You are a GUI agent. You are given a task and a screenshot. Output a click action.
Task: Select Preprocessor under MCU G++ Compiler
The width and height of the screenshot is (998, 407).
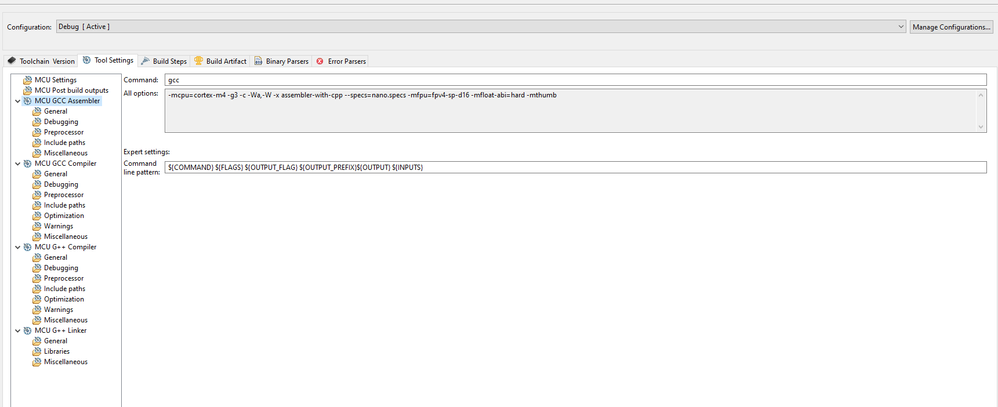tap(64, 278)
